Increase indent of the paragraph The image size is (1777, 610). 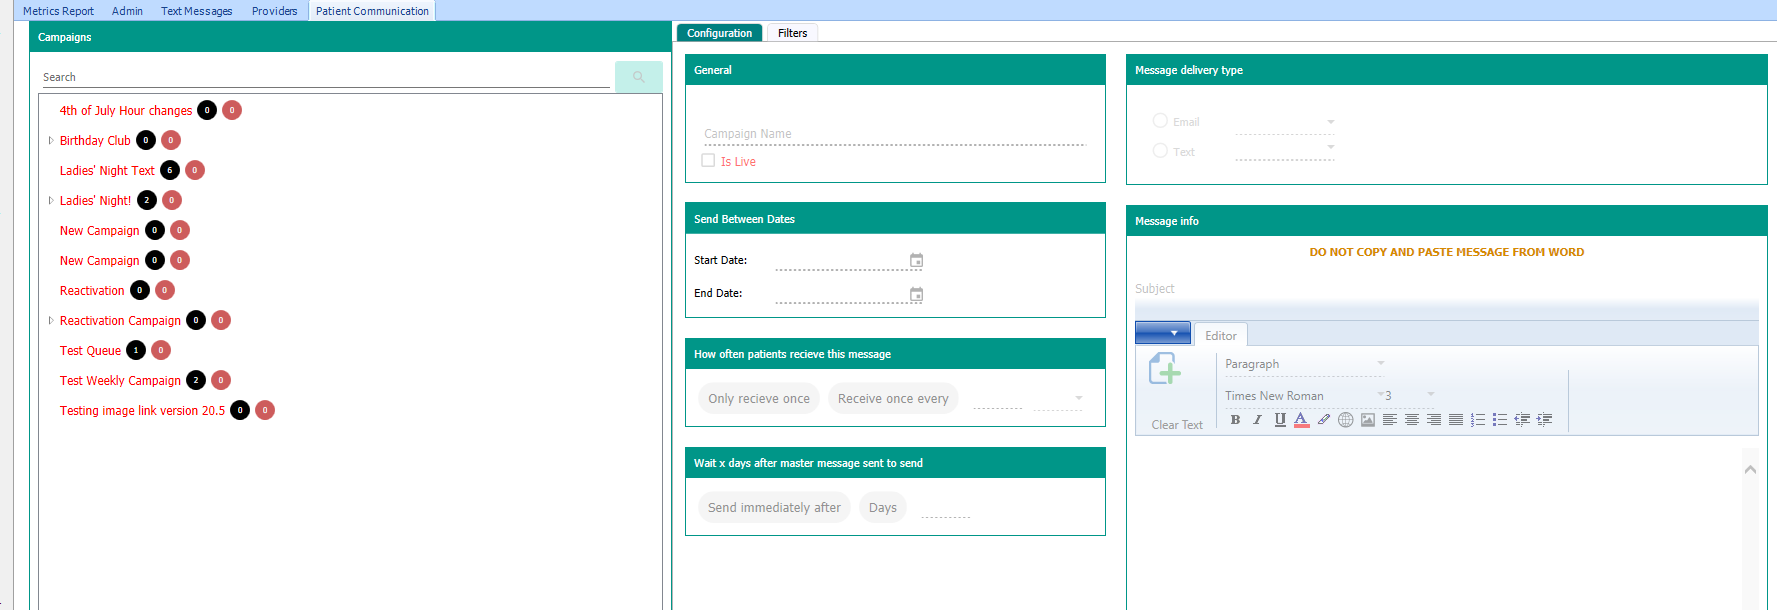1544,420
